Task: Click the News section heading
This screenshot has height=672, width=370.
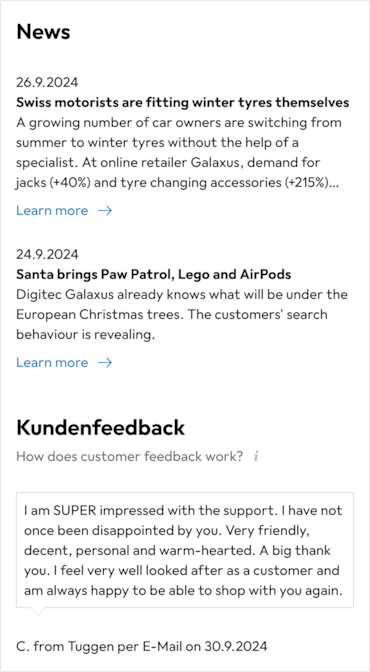Action: click(x=43, y=32)
